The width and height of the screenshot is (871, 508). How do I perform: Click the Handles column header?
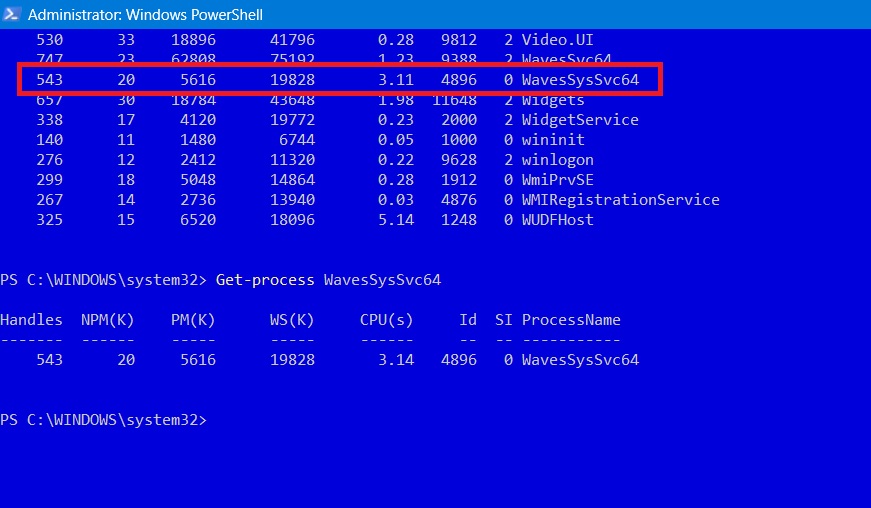[31, 320]
